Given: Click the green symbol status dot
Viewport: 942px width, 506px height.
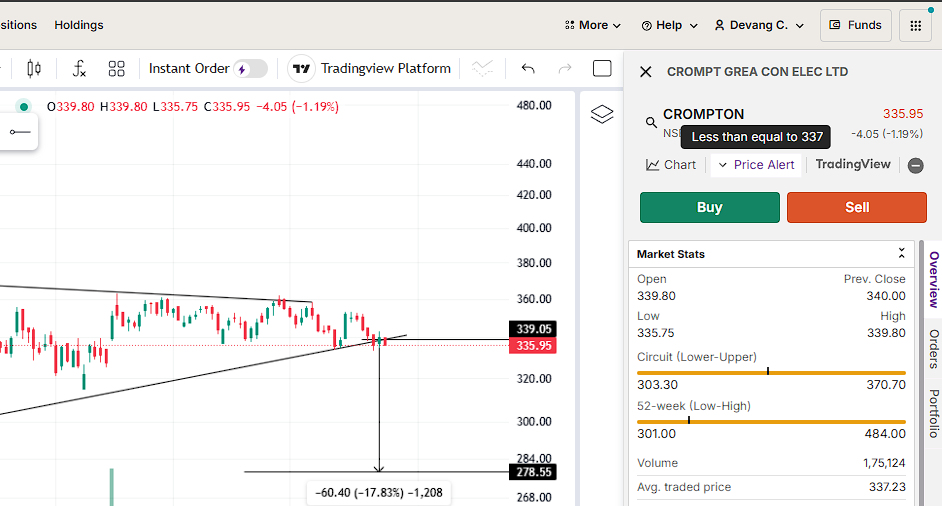Looking at the screenshot, I should click(x=23, y=107).
